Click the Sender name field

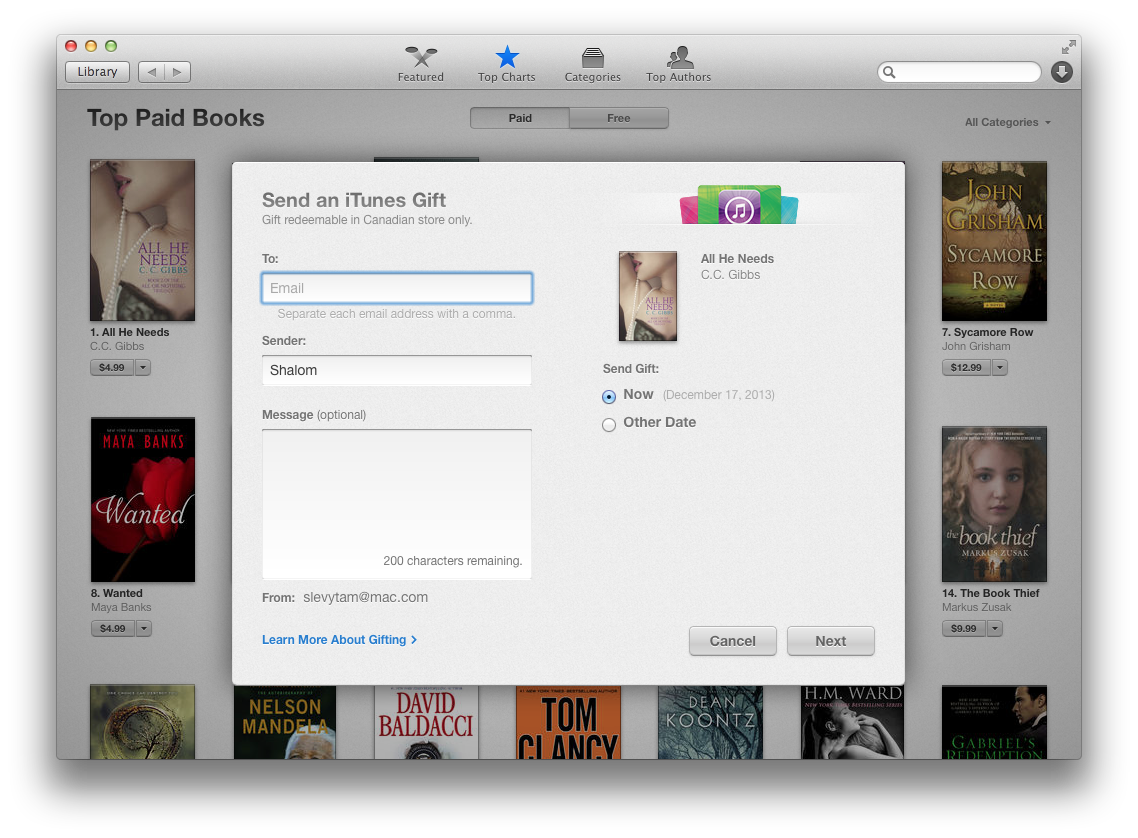pos(397,370)
